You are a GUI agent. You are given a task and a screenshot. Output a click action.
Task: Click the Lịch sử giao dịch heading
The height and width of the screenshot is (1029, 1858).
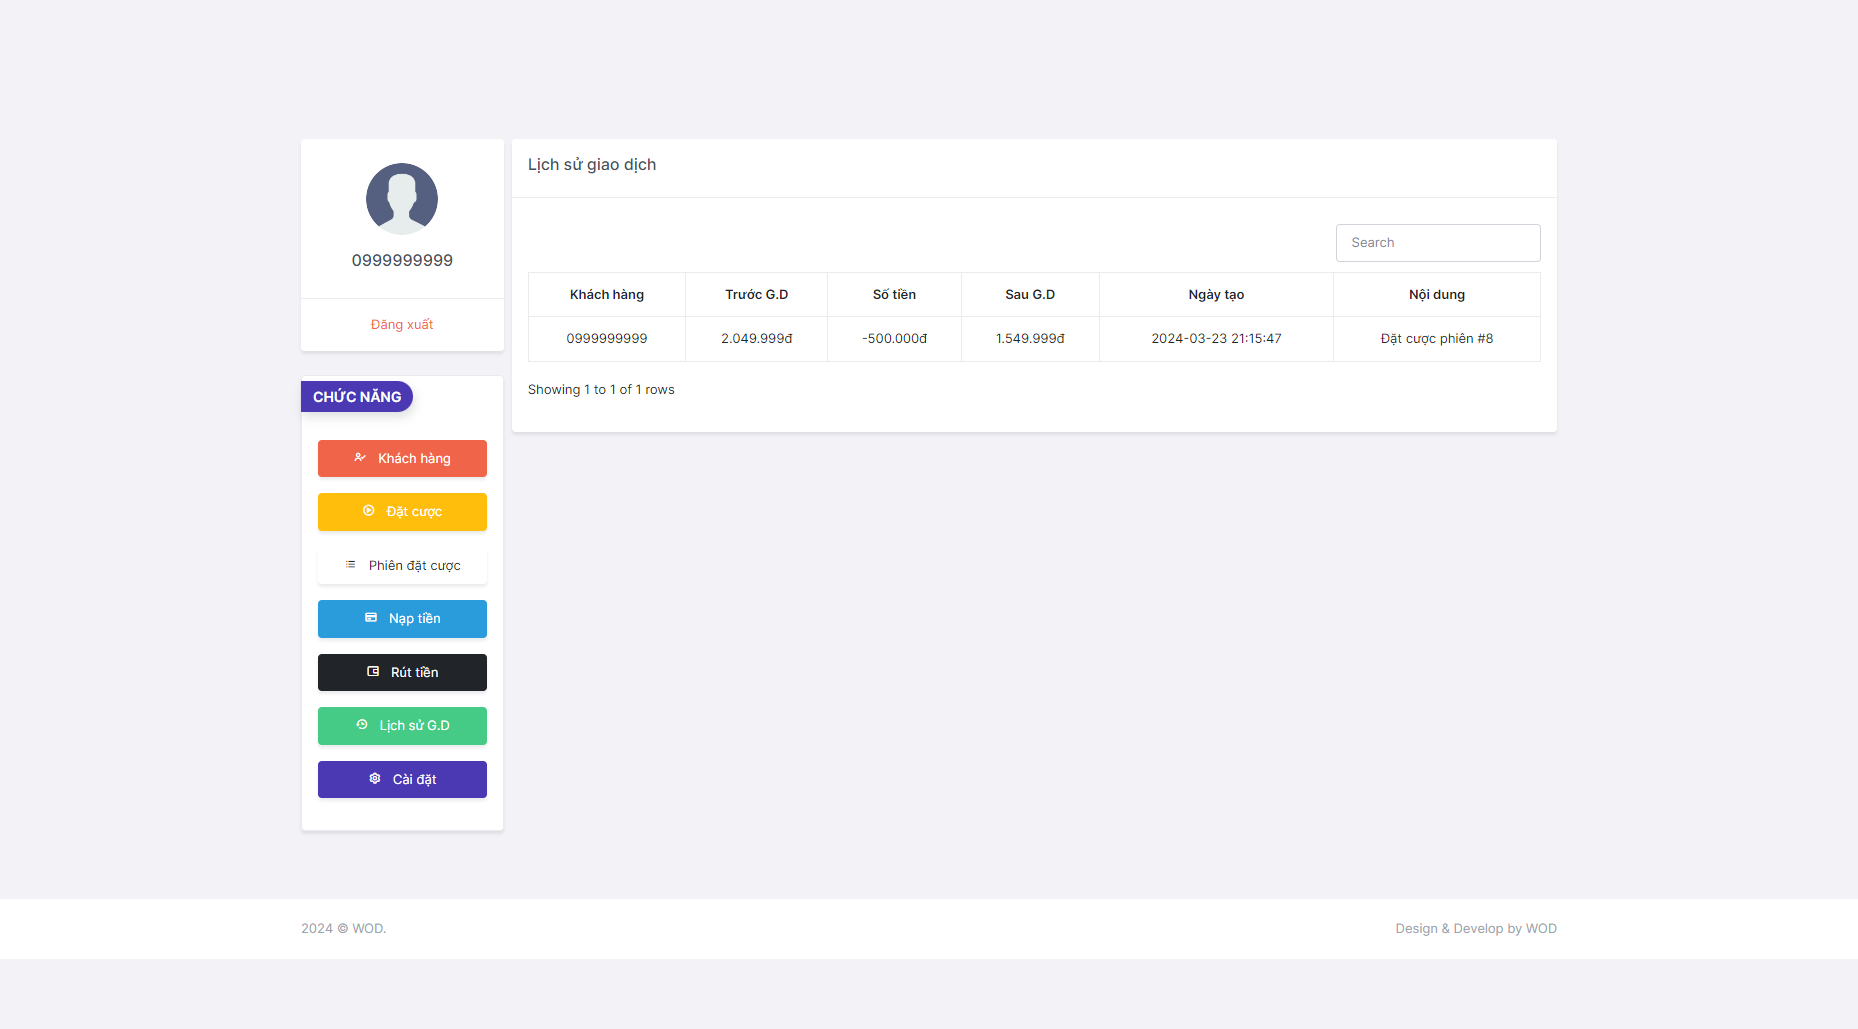[592, 165]
